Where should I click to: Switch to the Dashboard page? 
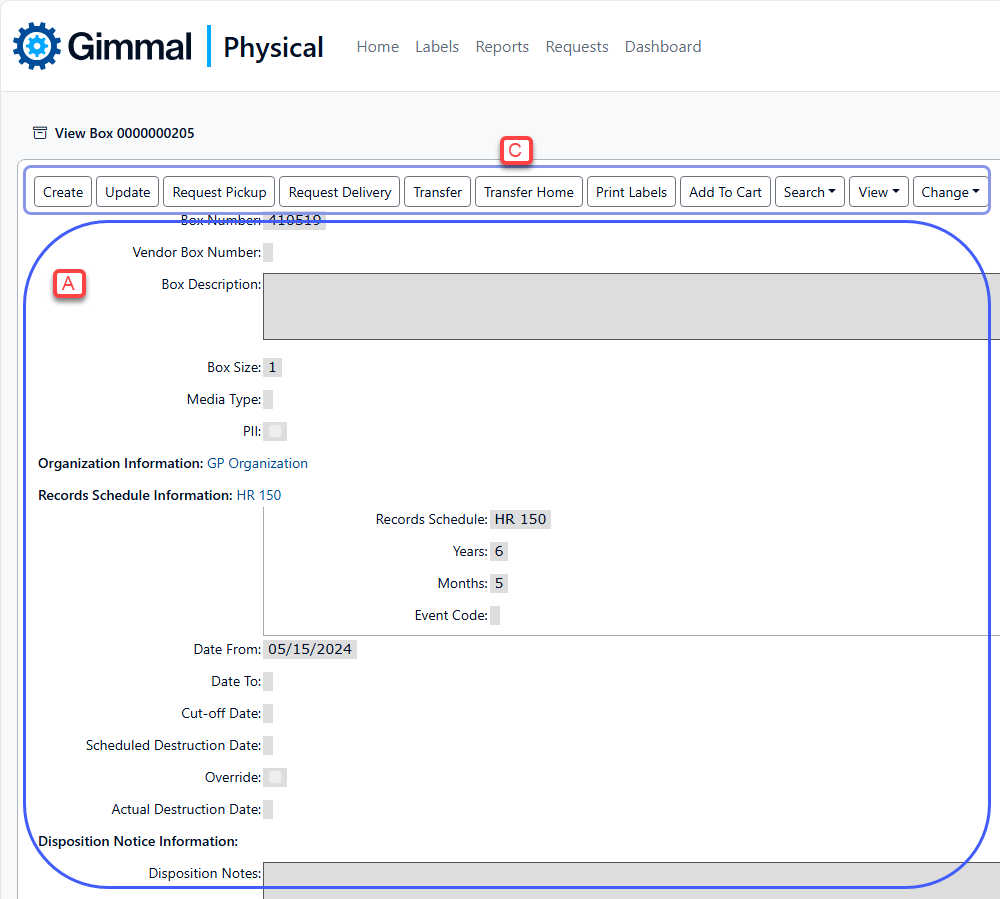662,47
